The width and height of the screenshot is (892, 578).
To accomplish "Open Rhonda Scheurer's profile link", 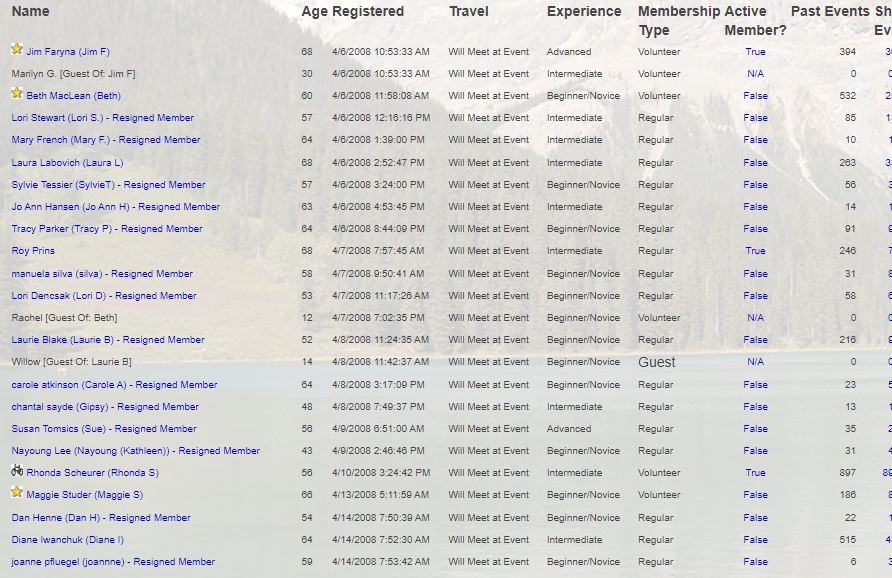I will pyautogui.click(x=92, y=473).
